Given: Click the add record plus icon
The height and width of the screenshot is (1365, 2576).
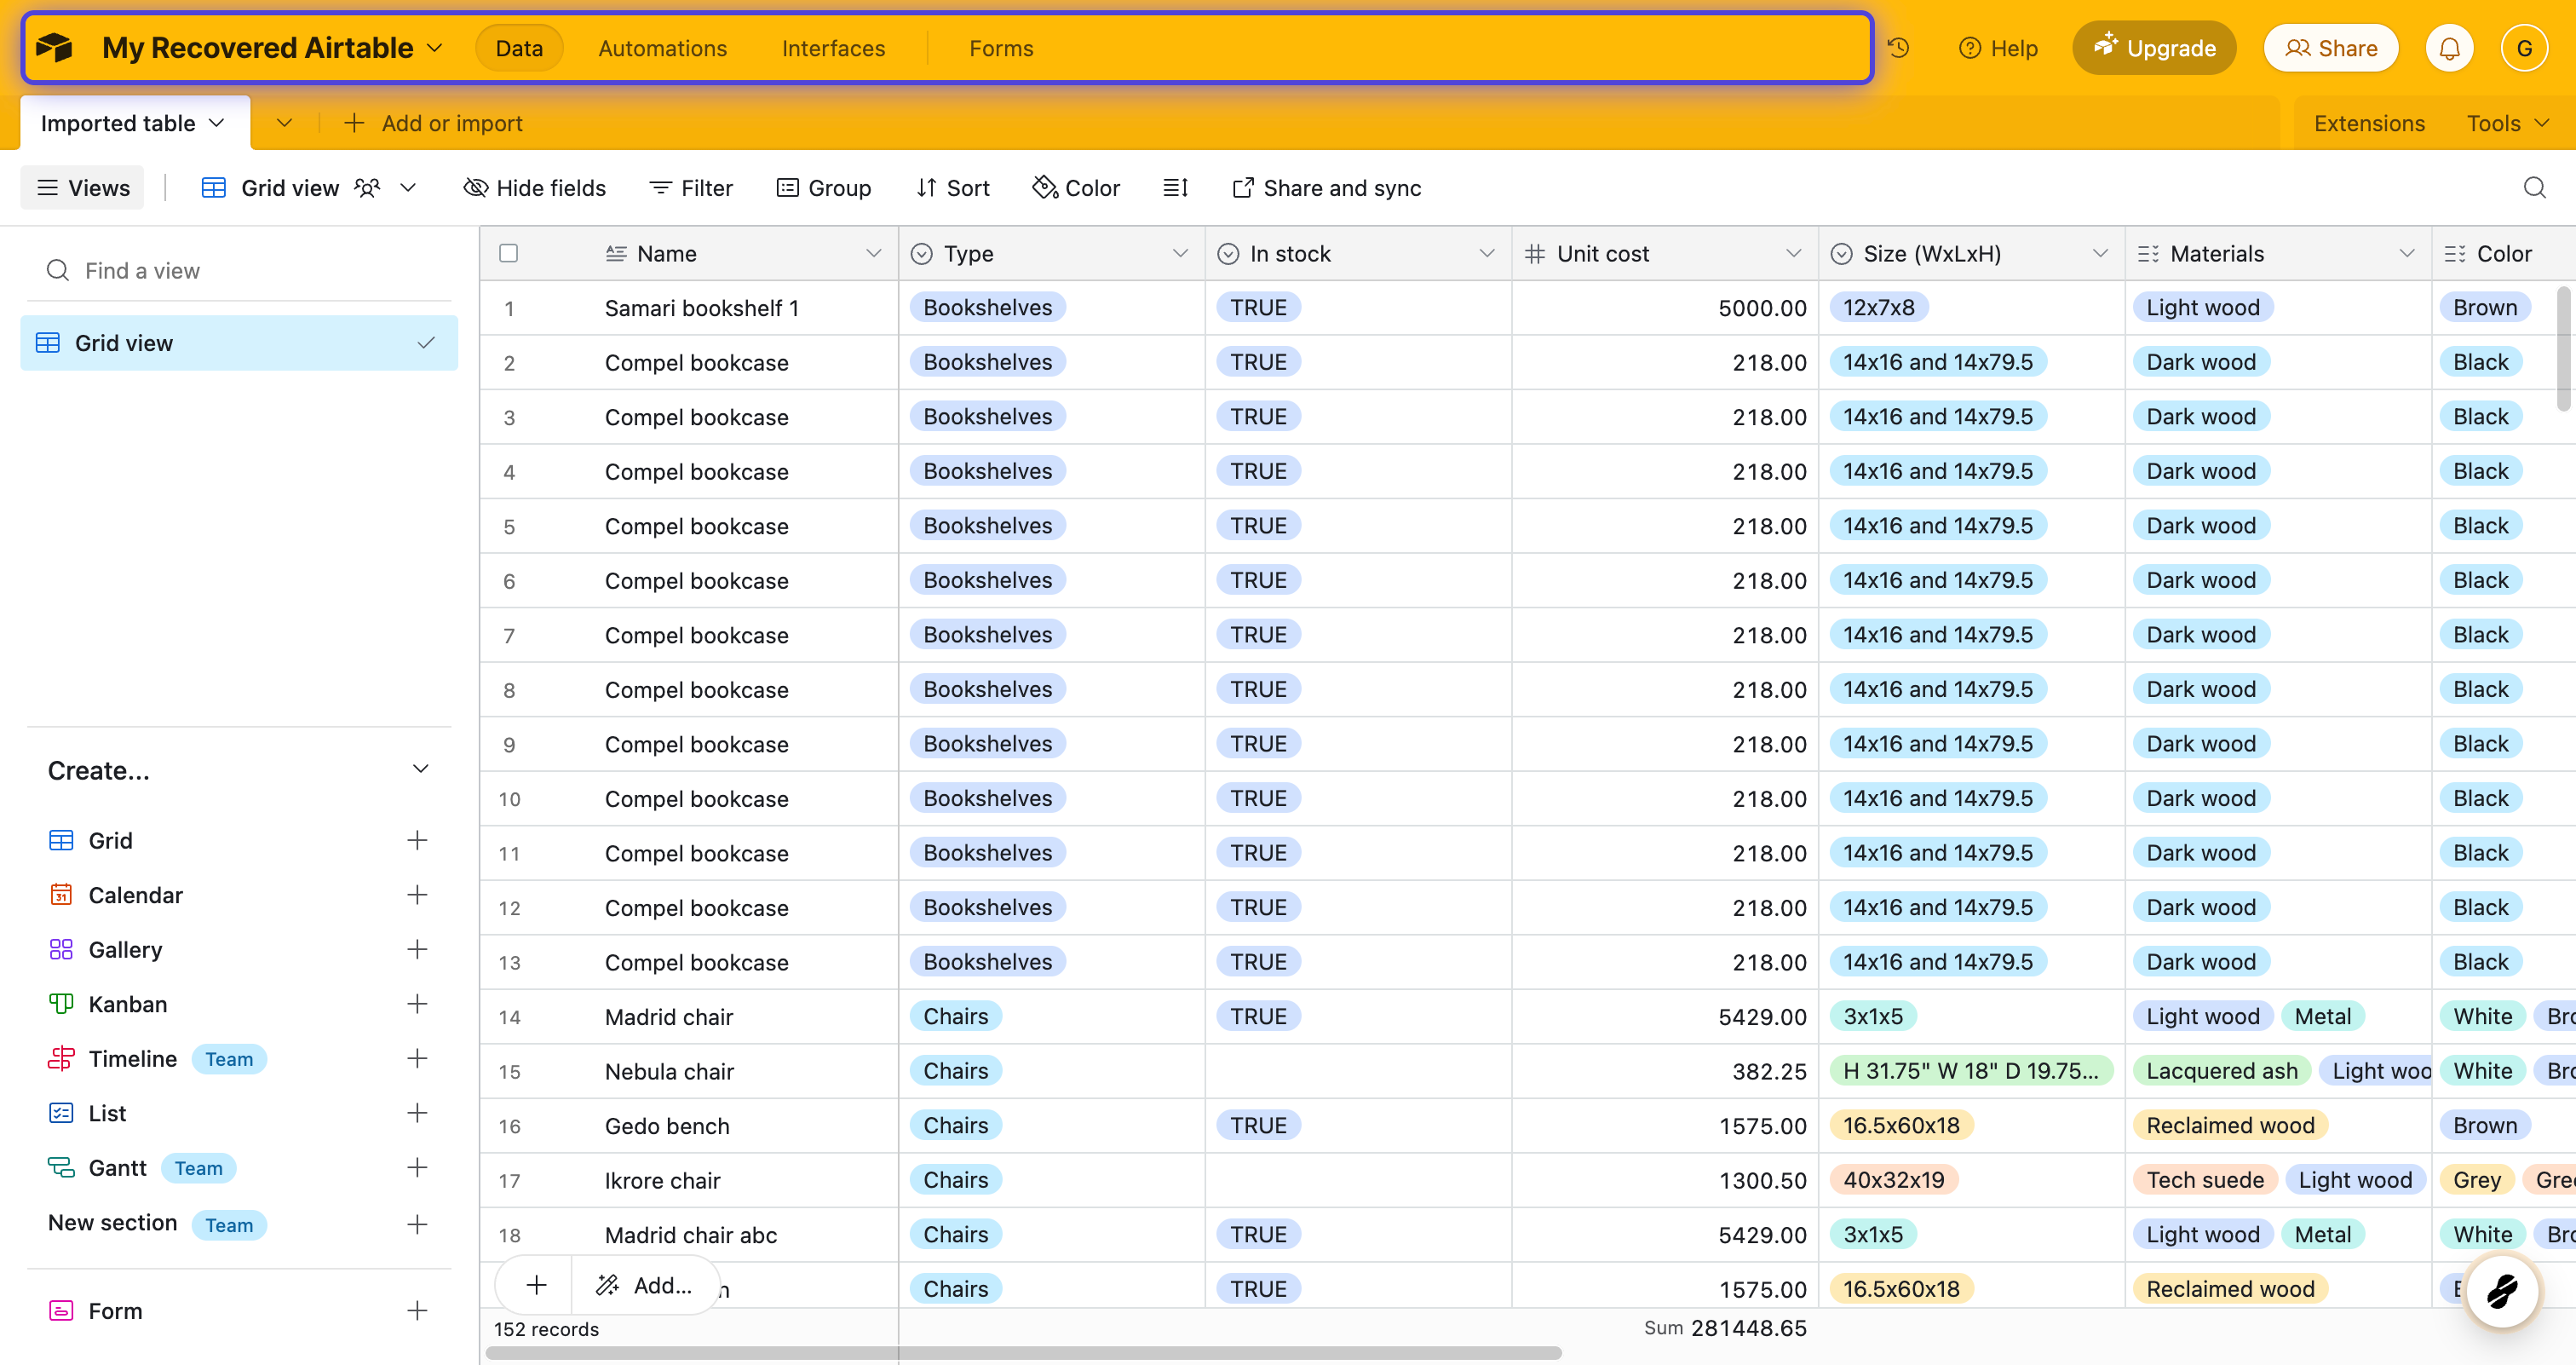Looking at the screenshot, I should (536, 1285).
